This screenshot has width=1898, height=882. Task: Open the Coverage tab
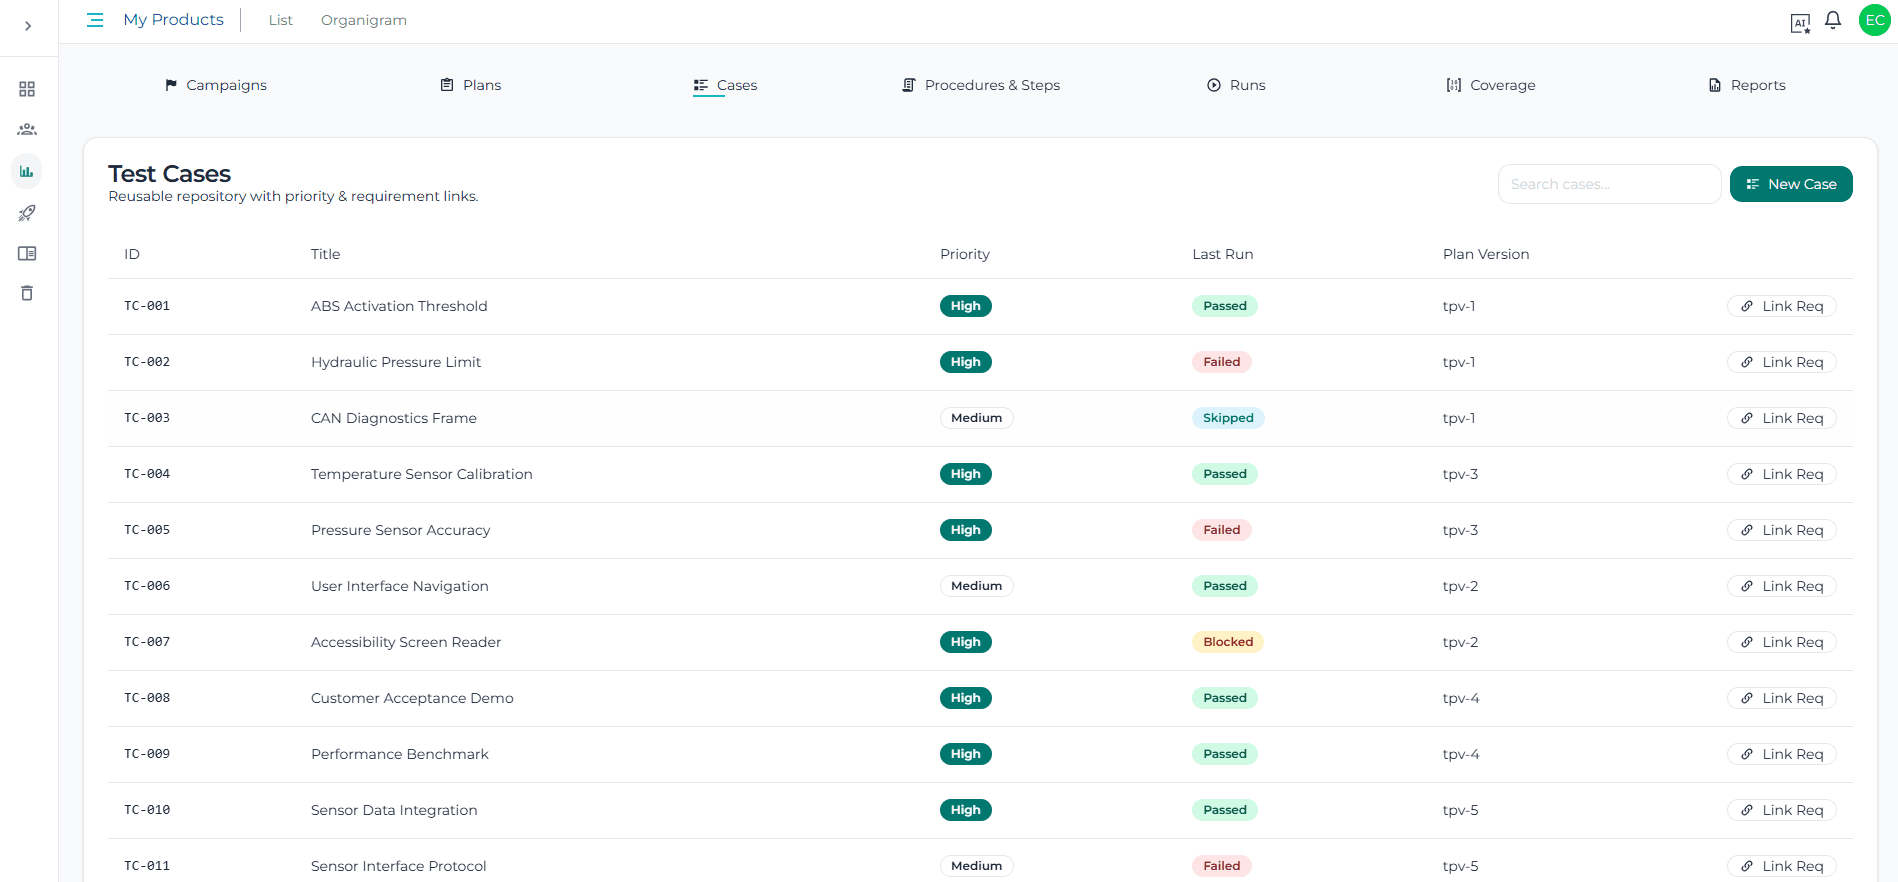click(1490, 85)
